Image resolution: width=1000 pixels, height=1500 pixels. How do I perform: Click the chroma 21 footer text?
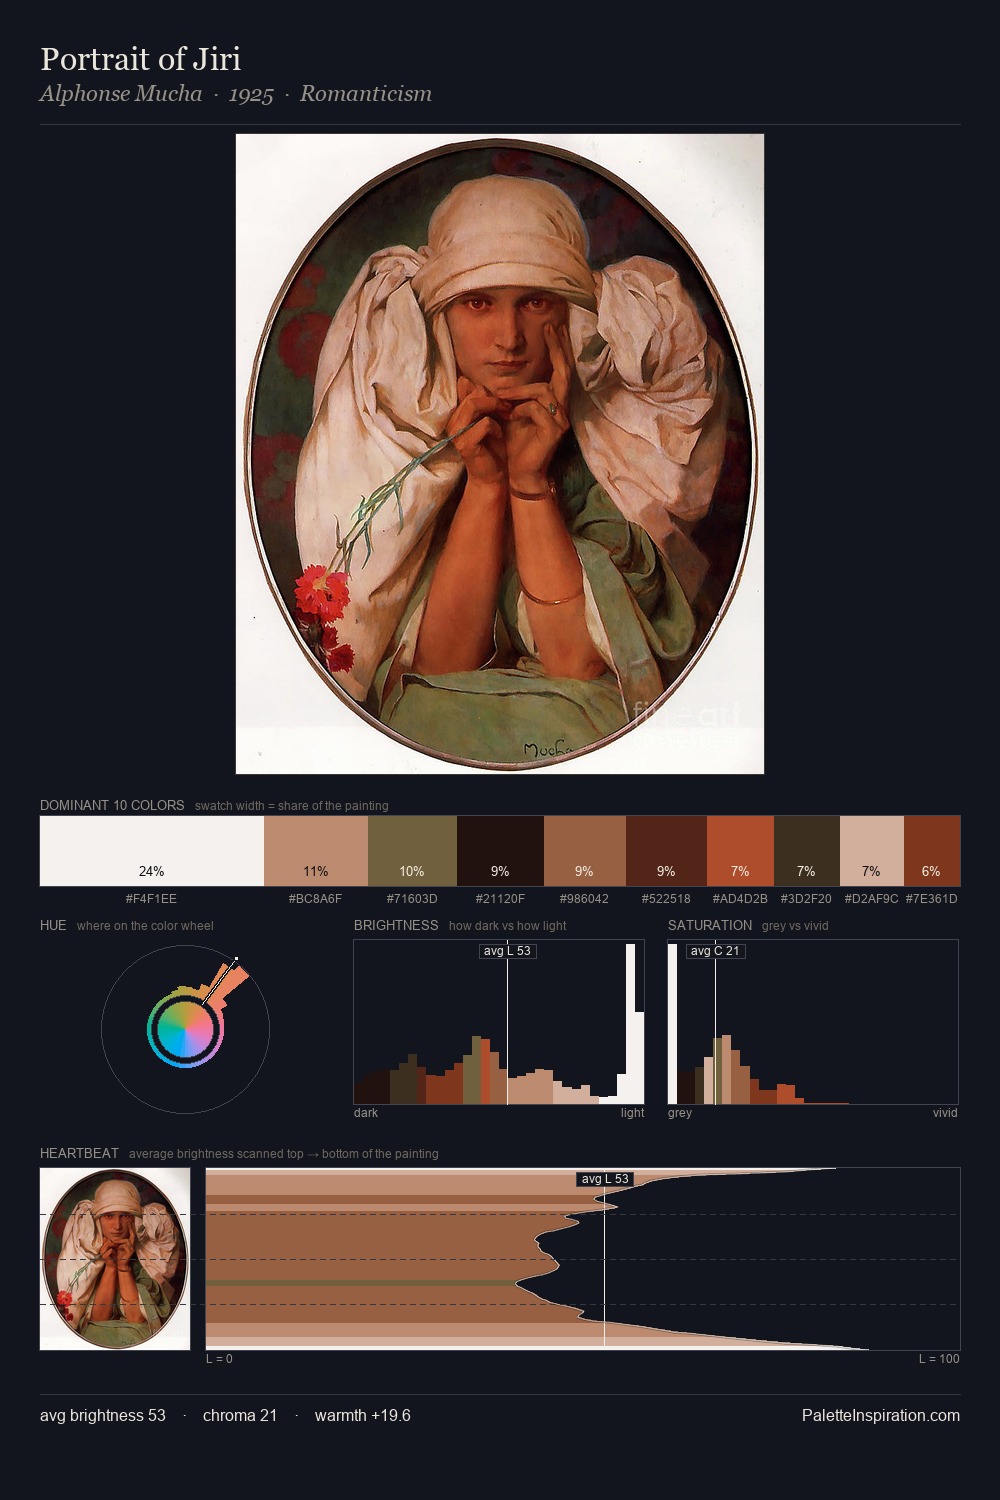pos(240,1415)
